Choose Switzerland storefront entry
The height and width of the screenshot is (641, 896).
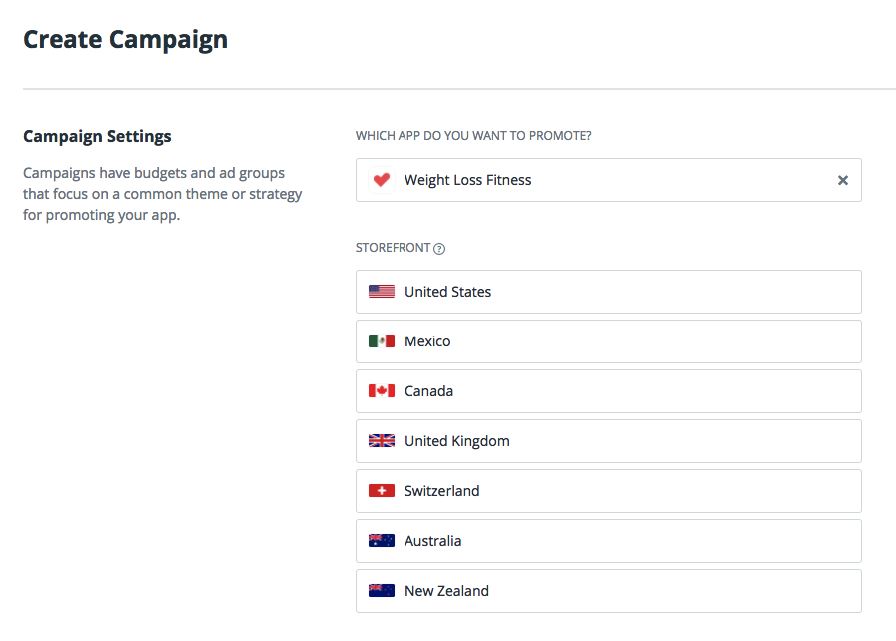608,491
